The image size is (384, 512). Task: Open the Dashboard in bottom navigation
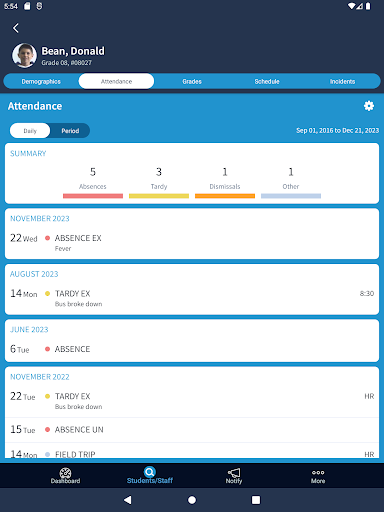click(65, 476)
